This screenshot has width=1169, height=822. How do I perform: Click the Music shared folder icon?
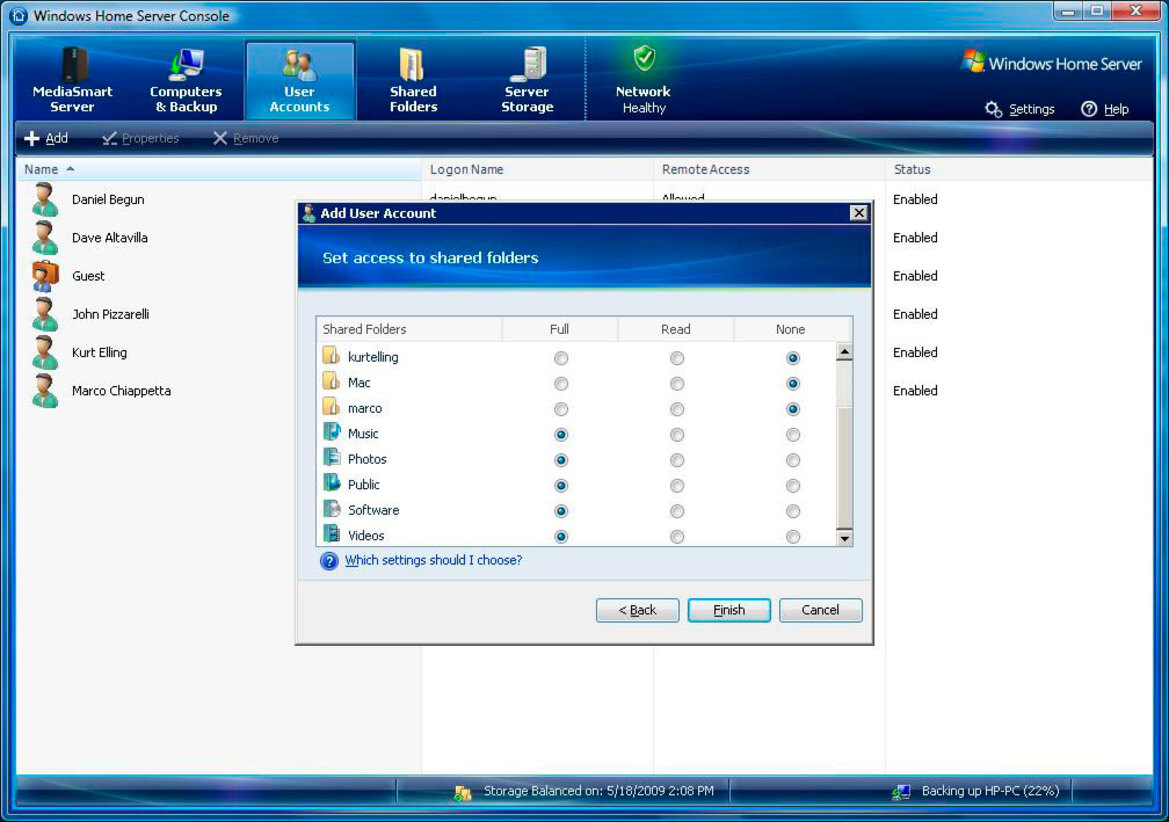pyautogui.click(x=332, y=432)
